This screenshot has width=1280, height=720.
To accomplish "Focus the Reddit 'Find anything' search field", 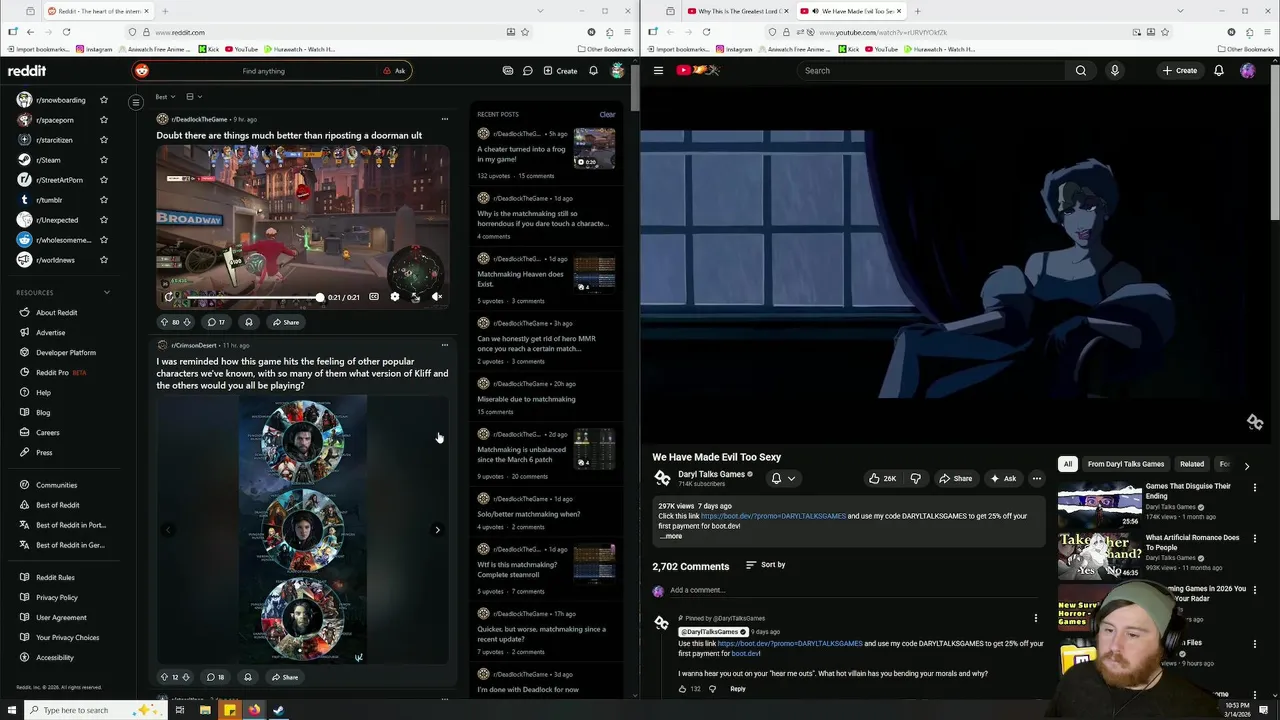I will 263,71.
